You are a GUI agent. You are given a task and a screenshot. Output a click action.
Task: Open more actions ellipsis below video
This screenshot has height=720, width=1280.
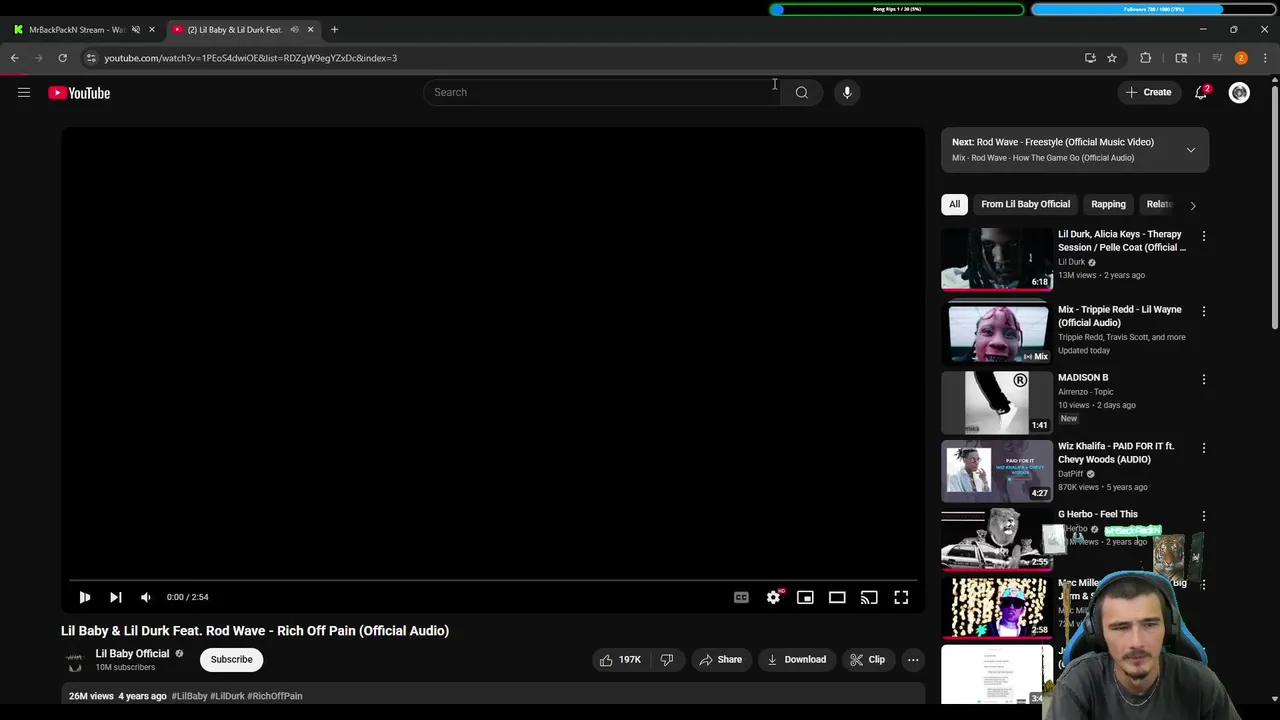point(913,660)
